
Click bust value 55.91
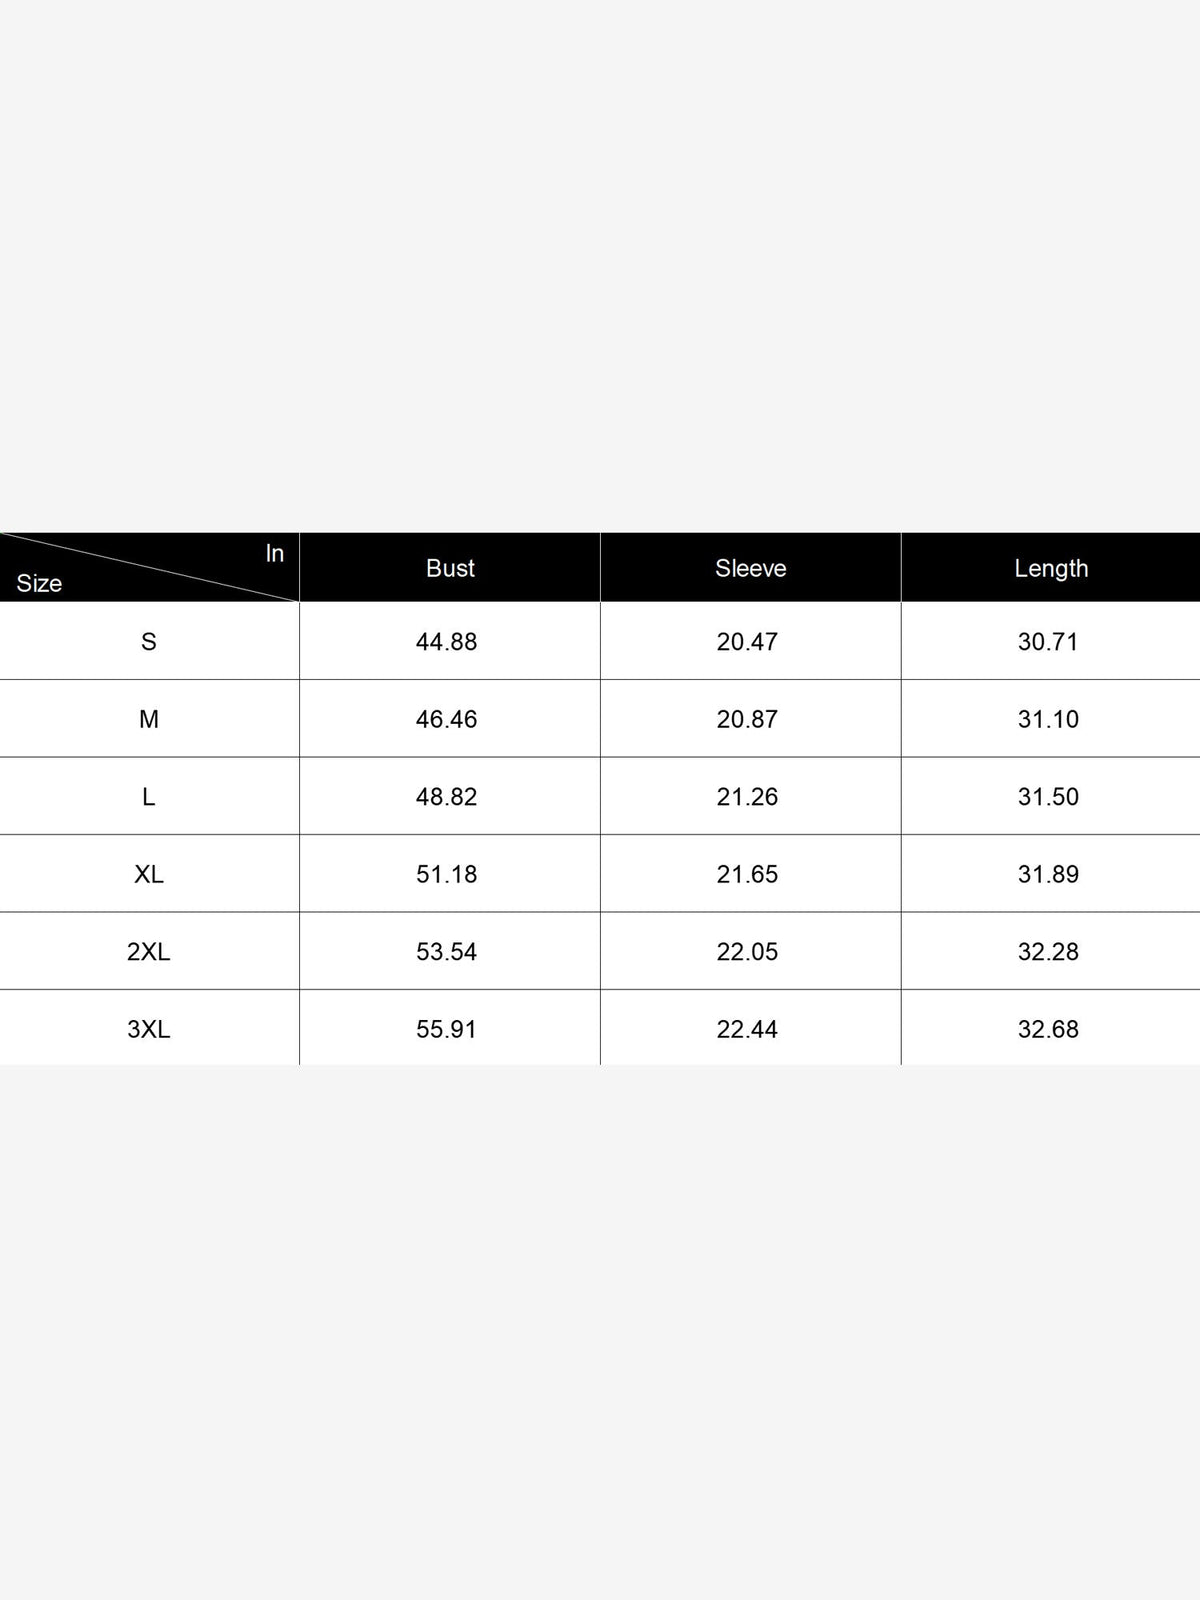447,1029
